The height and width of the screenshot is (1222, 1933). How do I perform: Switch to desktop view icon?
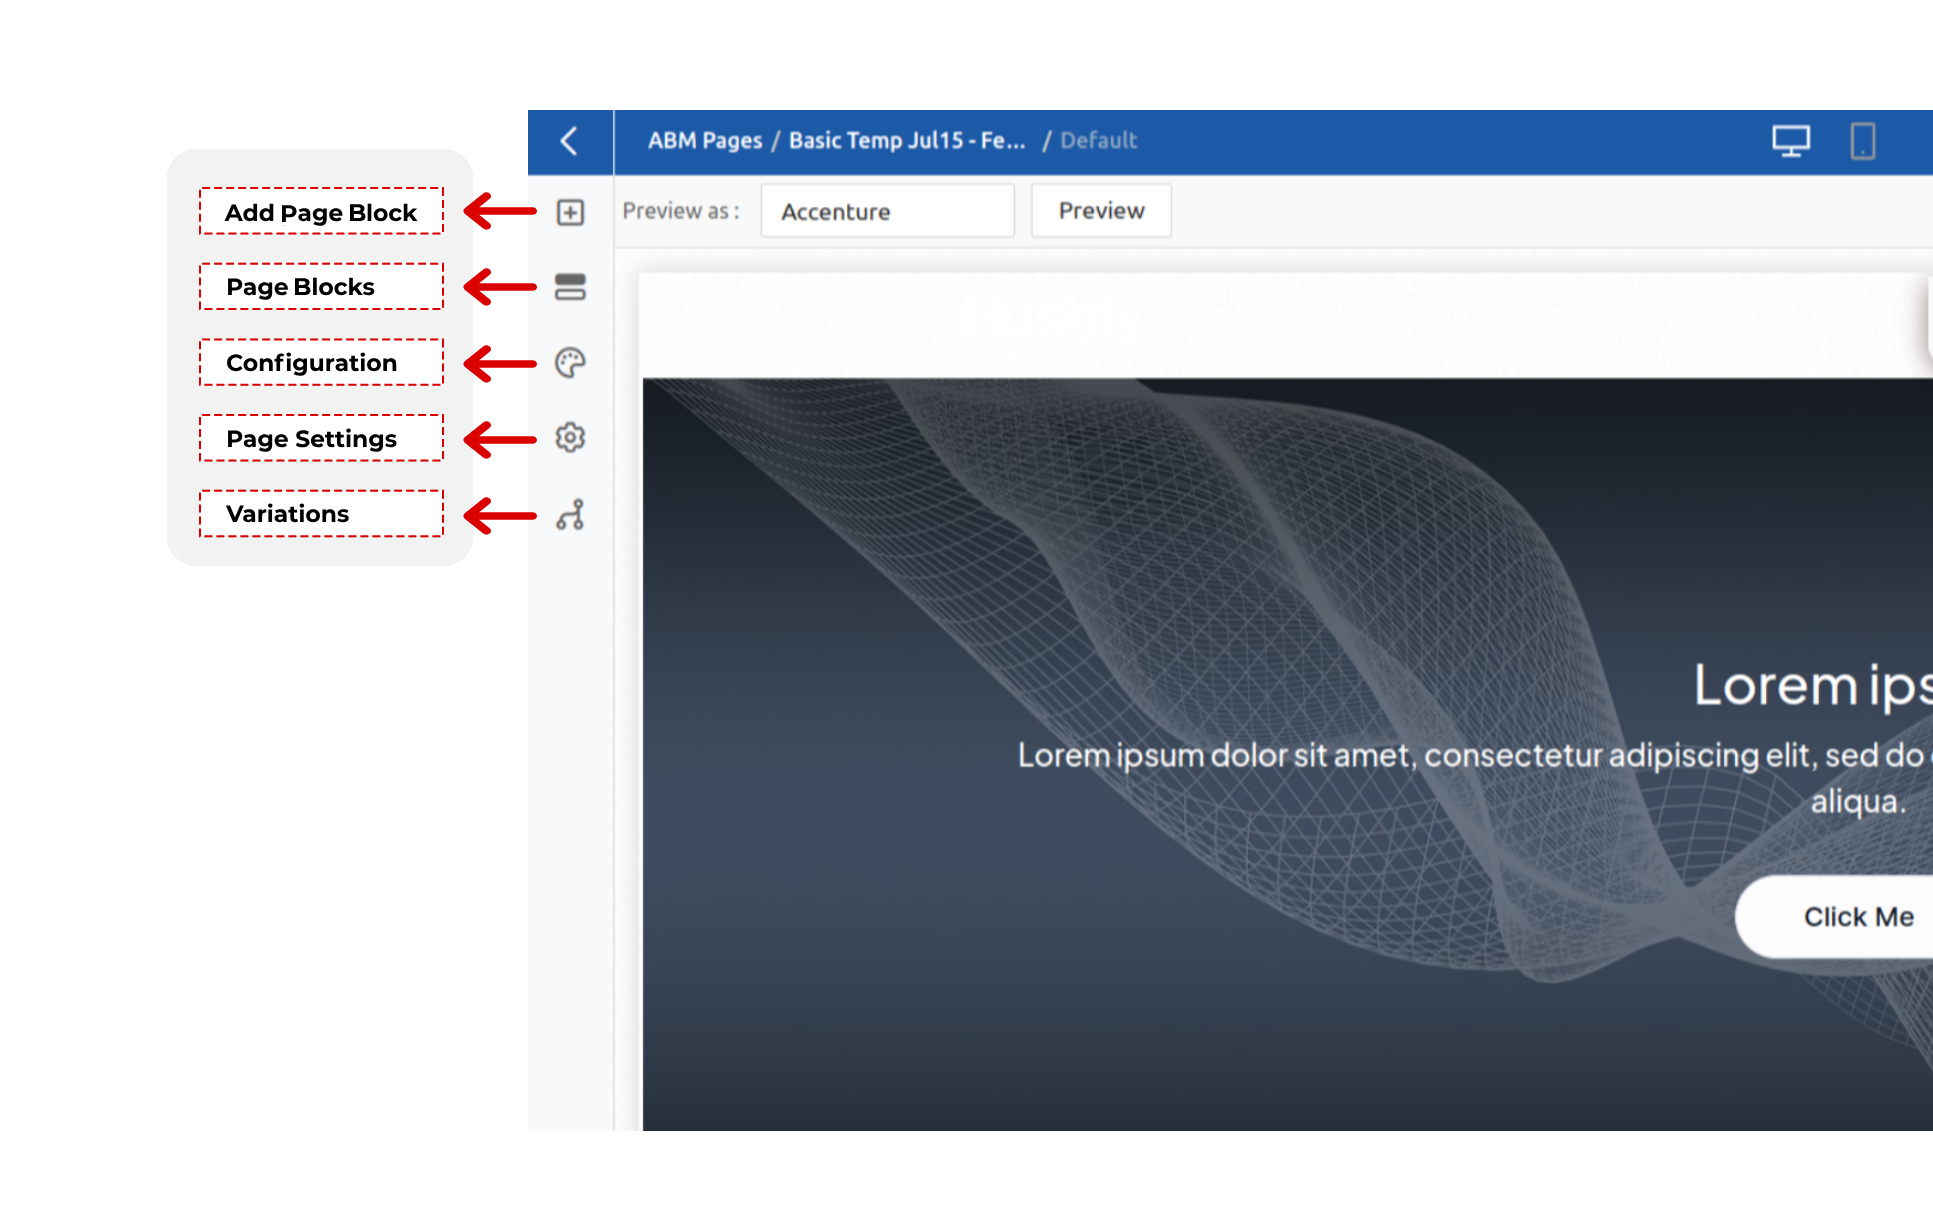coord(1790,141)
